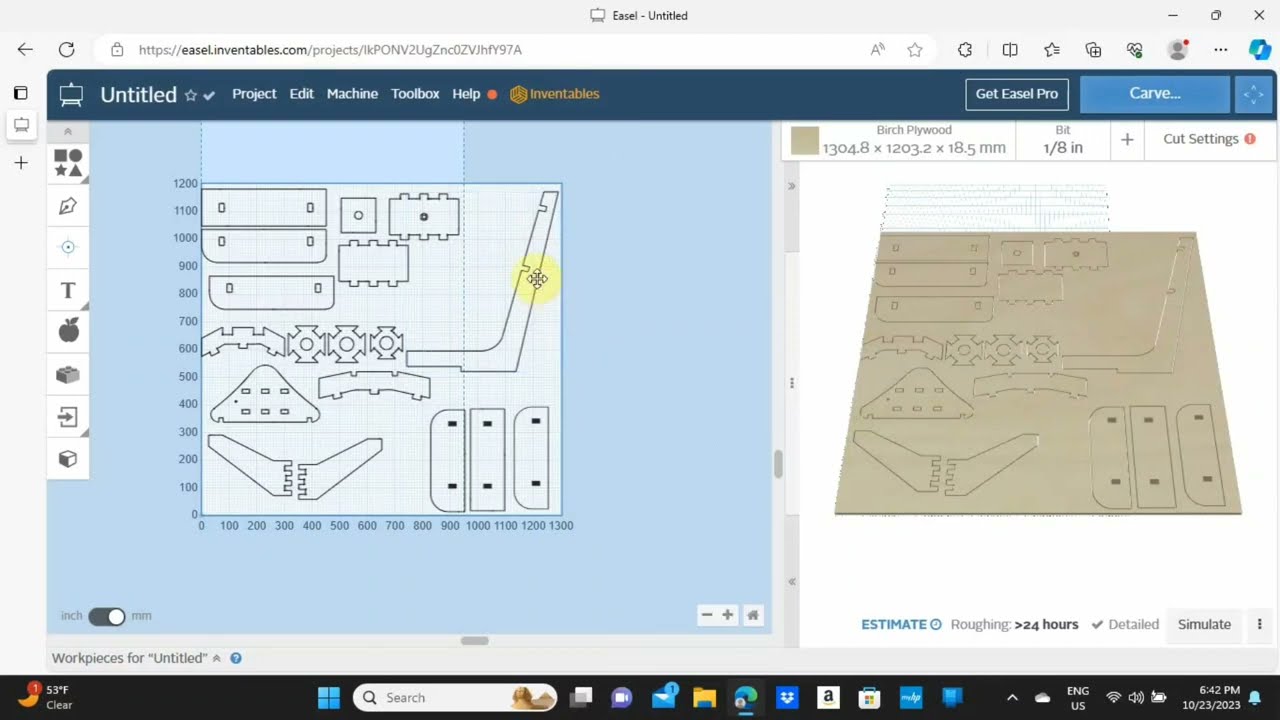Click the zoom in plus button
The width and height of the screenshot is (1280, 720).
tap(728, 615)
